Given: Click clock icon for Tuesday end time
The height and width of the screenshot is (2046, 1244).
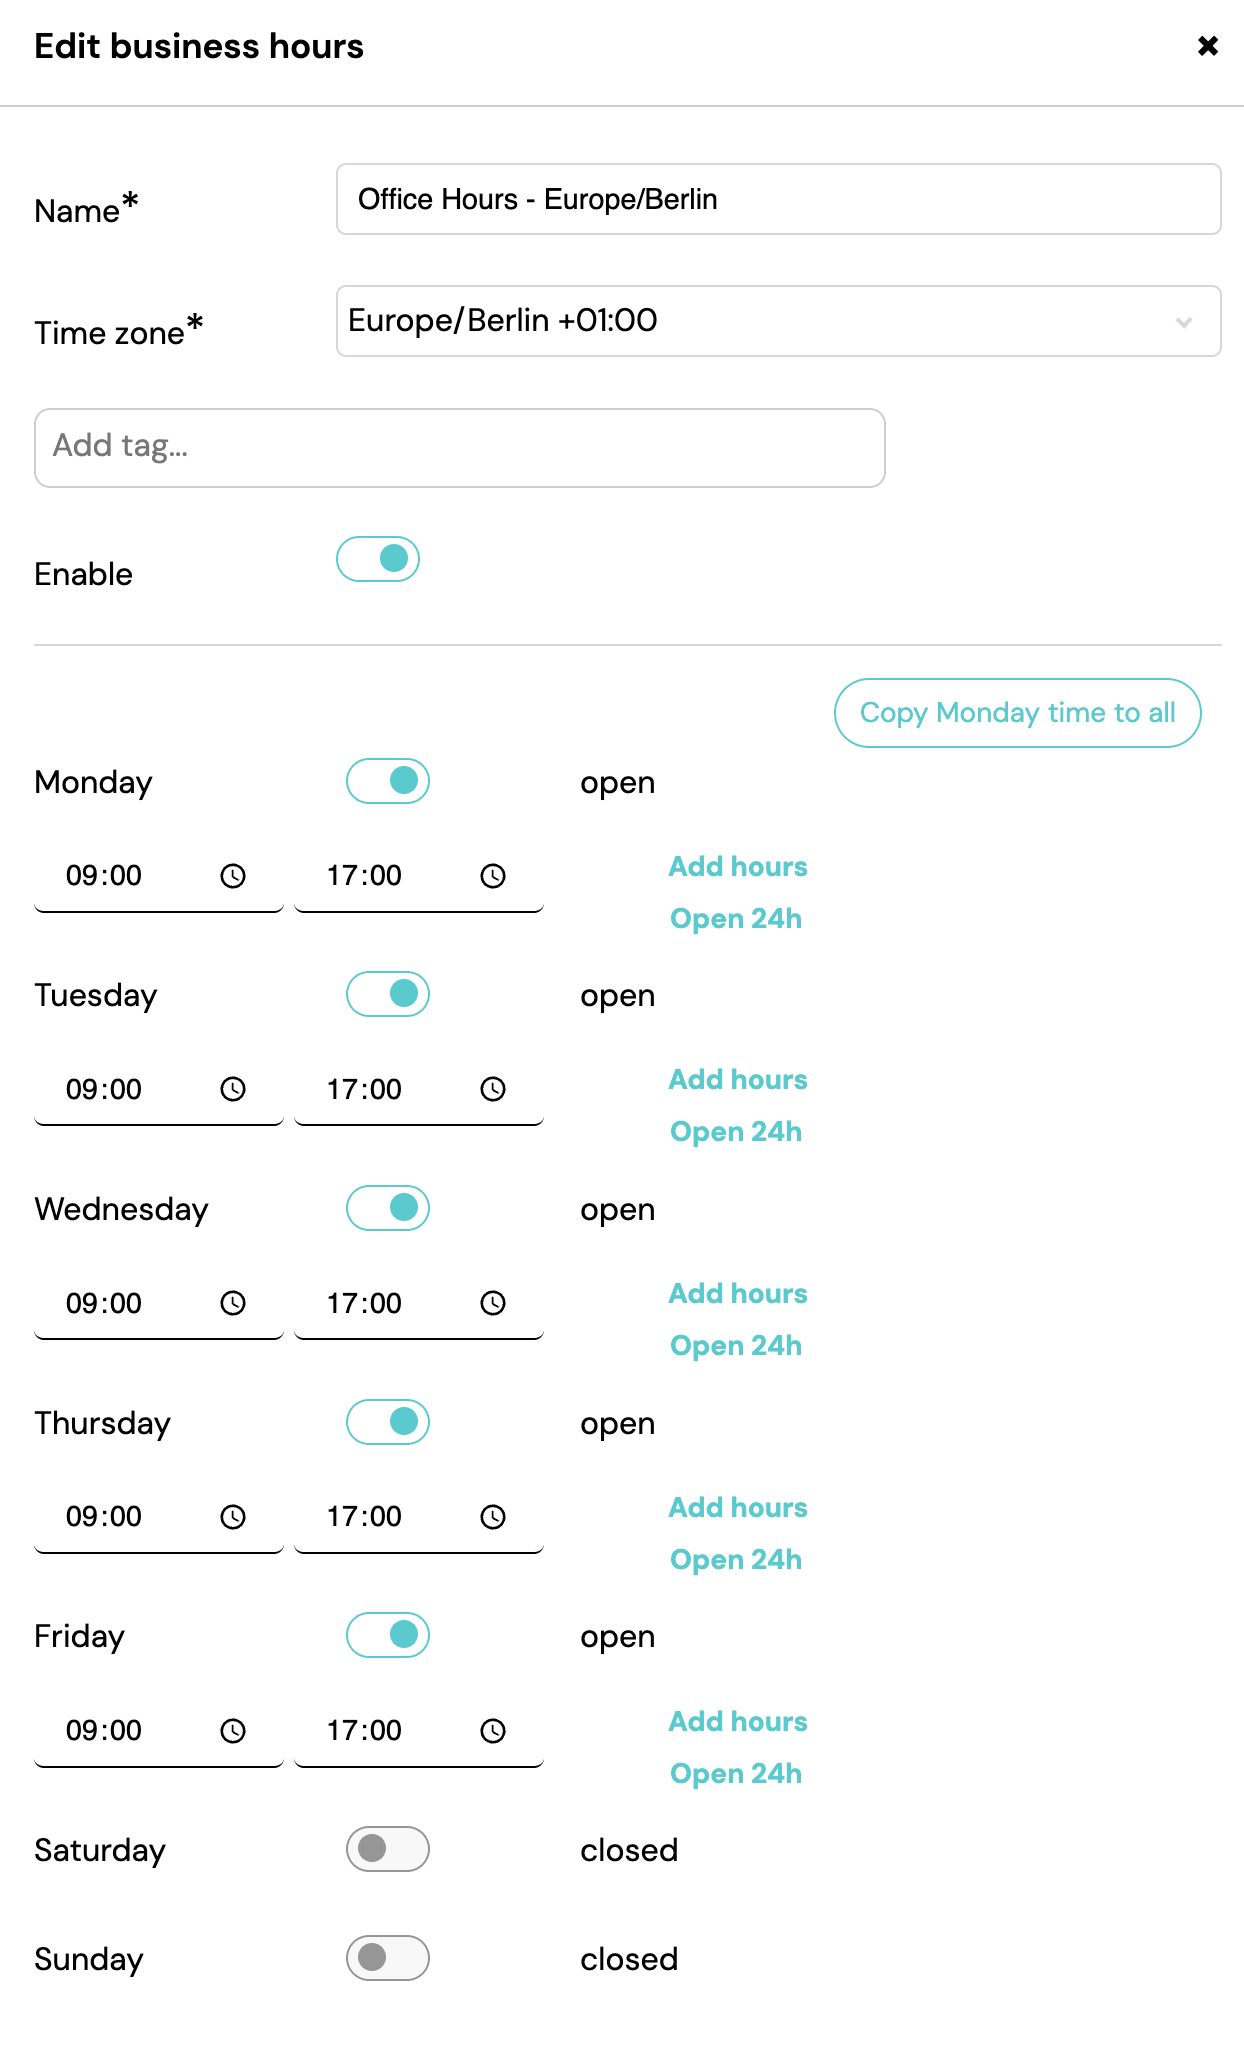Looking at the screenshot, I should coord(493,1089).
